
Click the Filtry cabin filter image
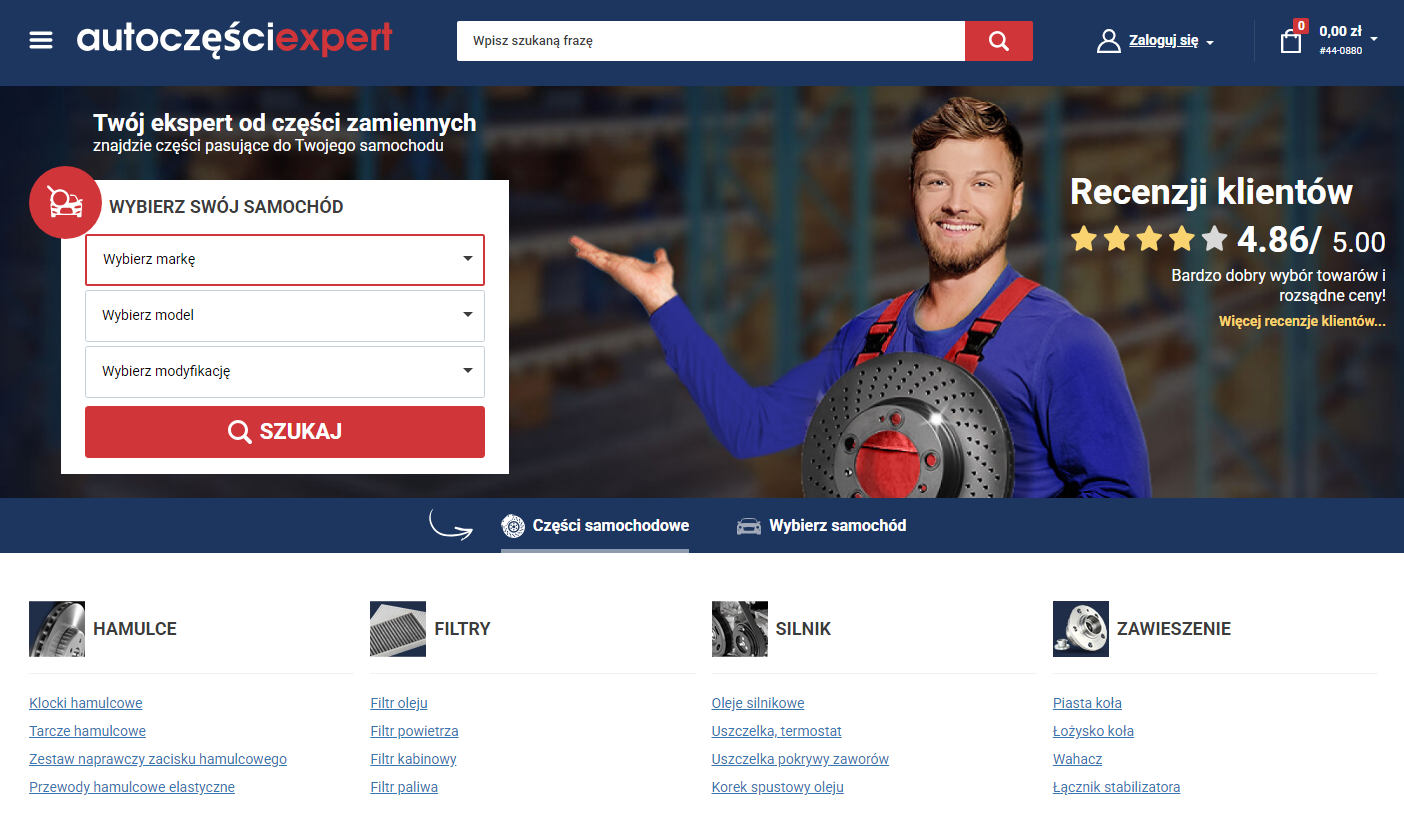pyautogui.click(x=398, y=629)
